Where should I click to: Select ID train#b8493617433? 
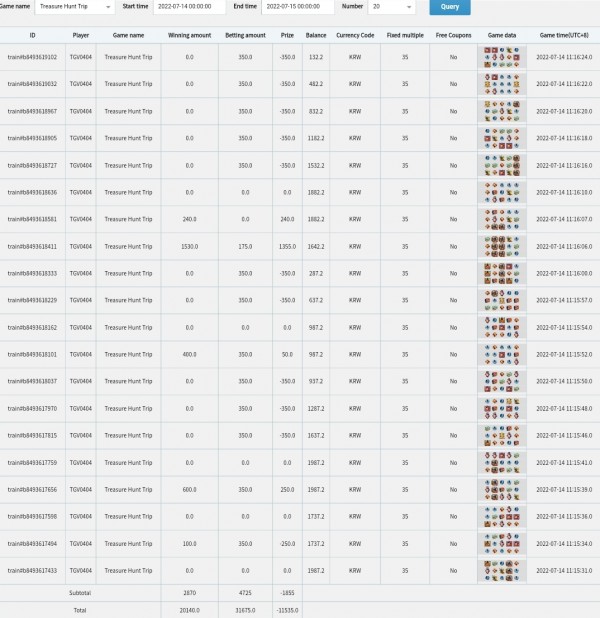point(32,571)
